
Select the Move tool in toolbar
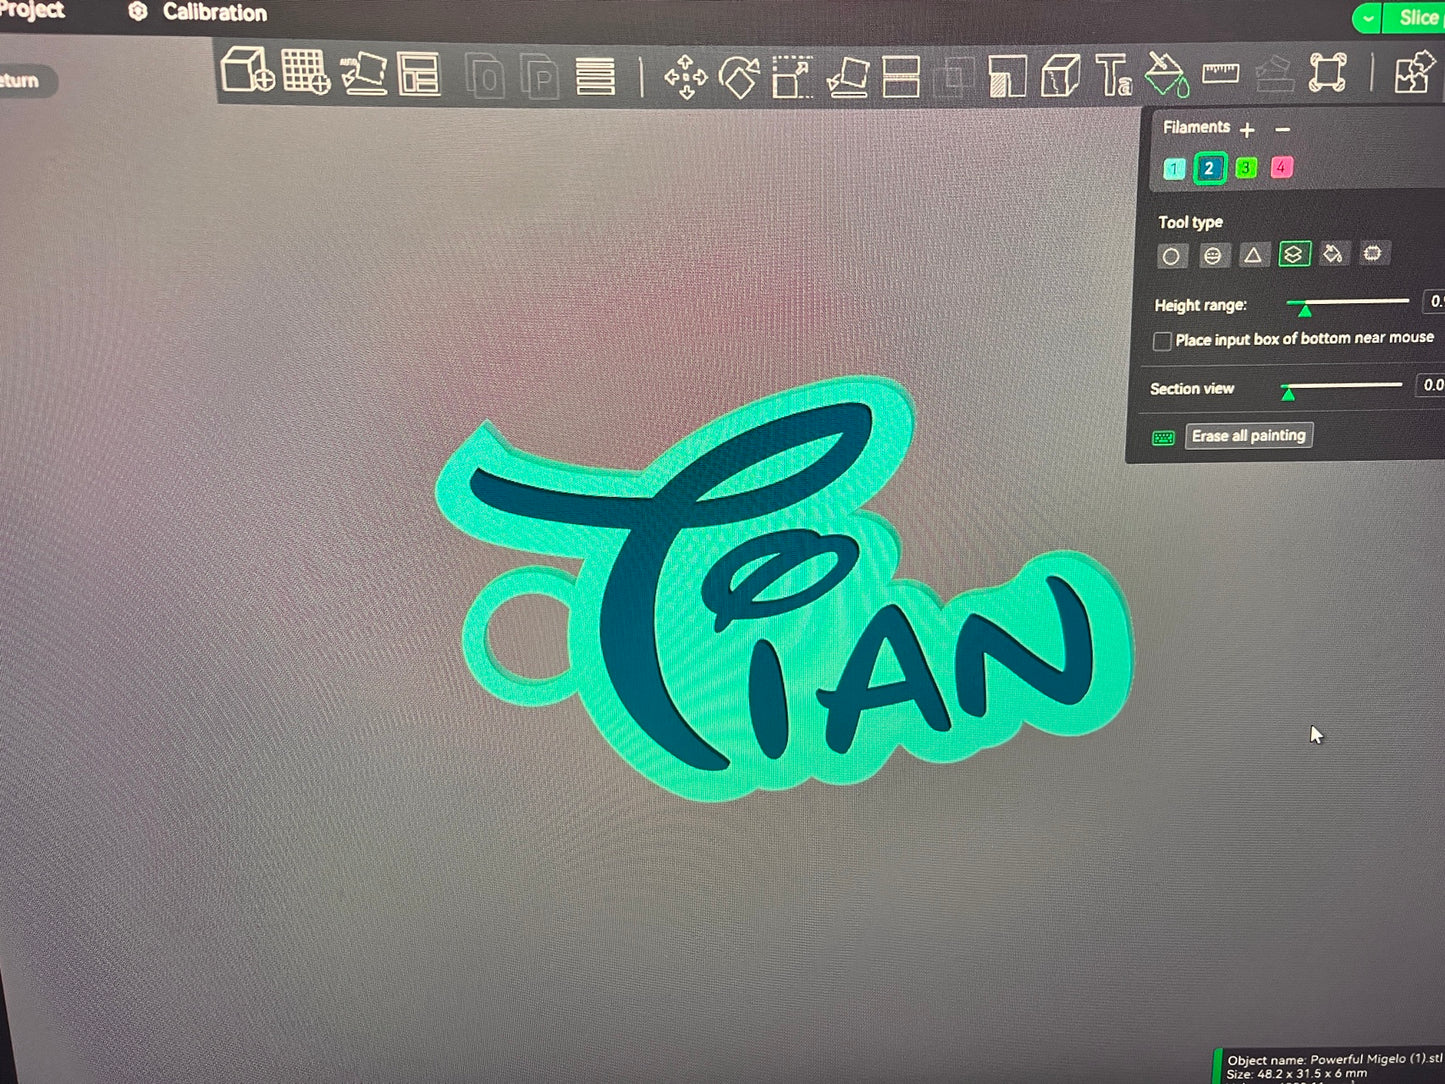point(685,76)
